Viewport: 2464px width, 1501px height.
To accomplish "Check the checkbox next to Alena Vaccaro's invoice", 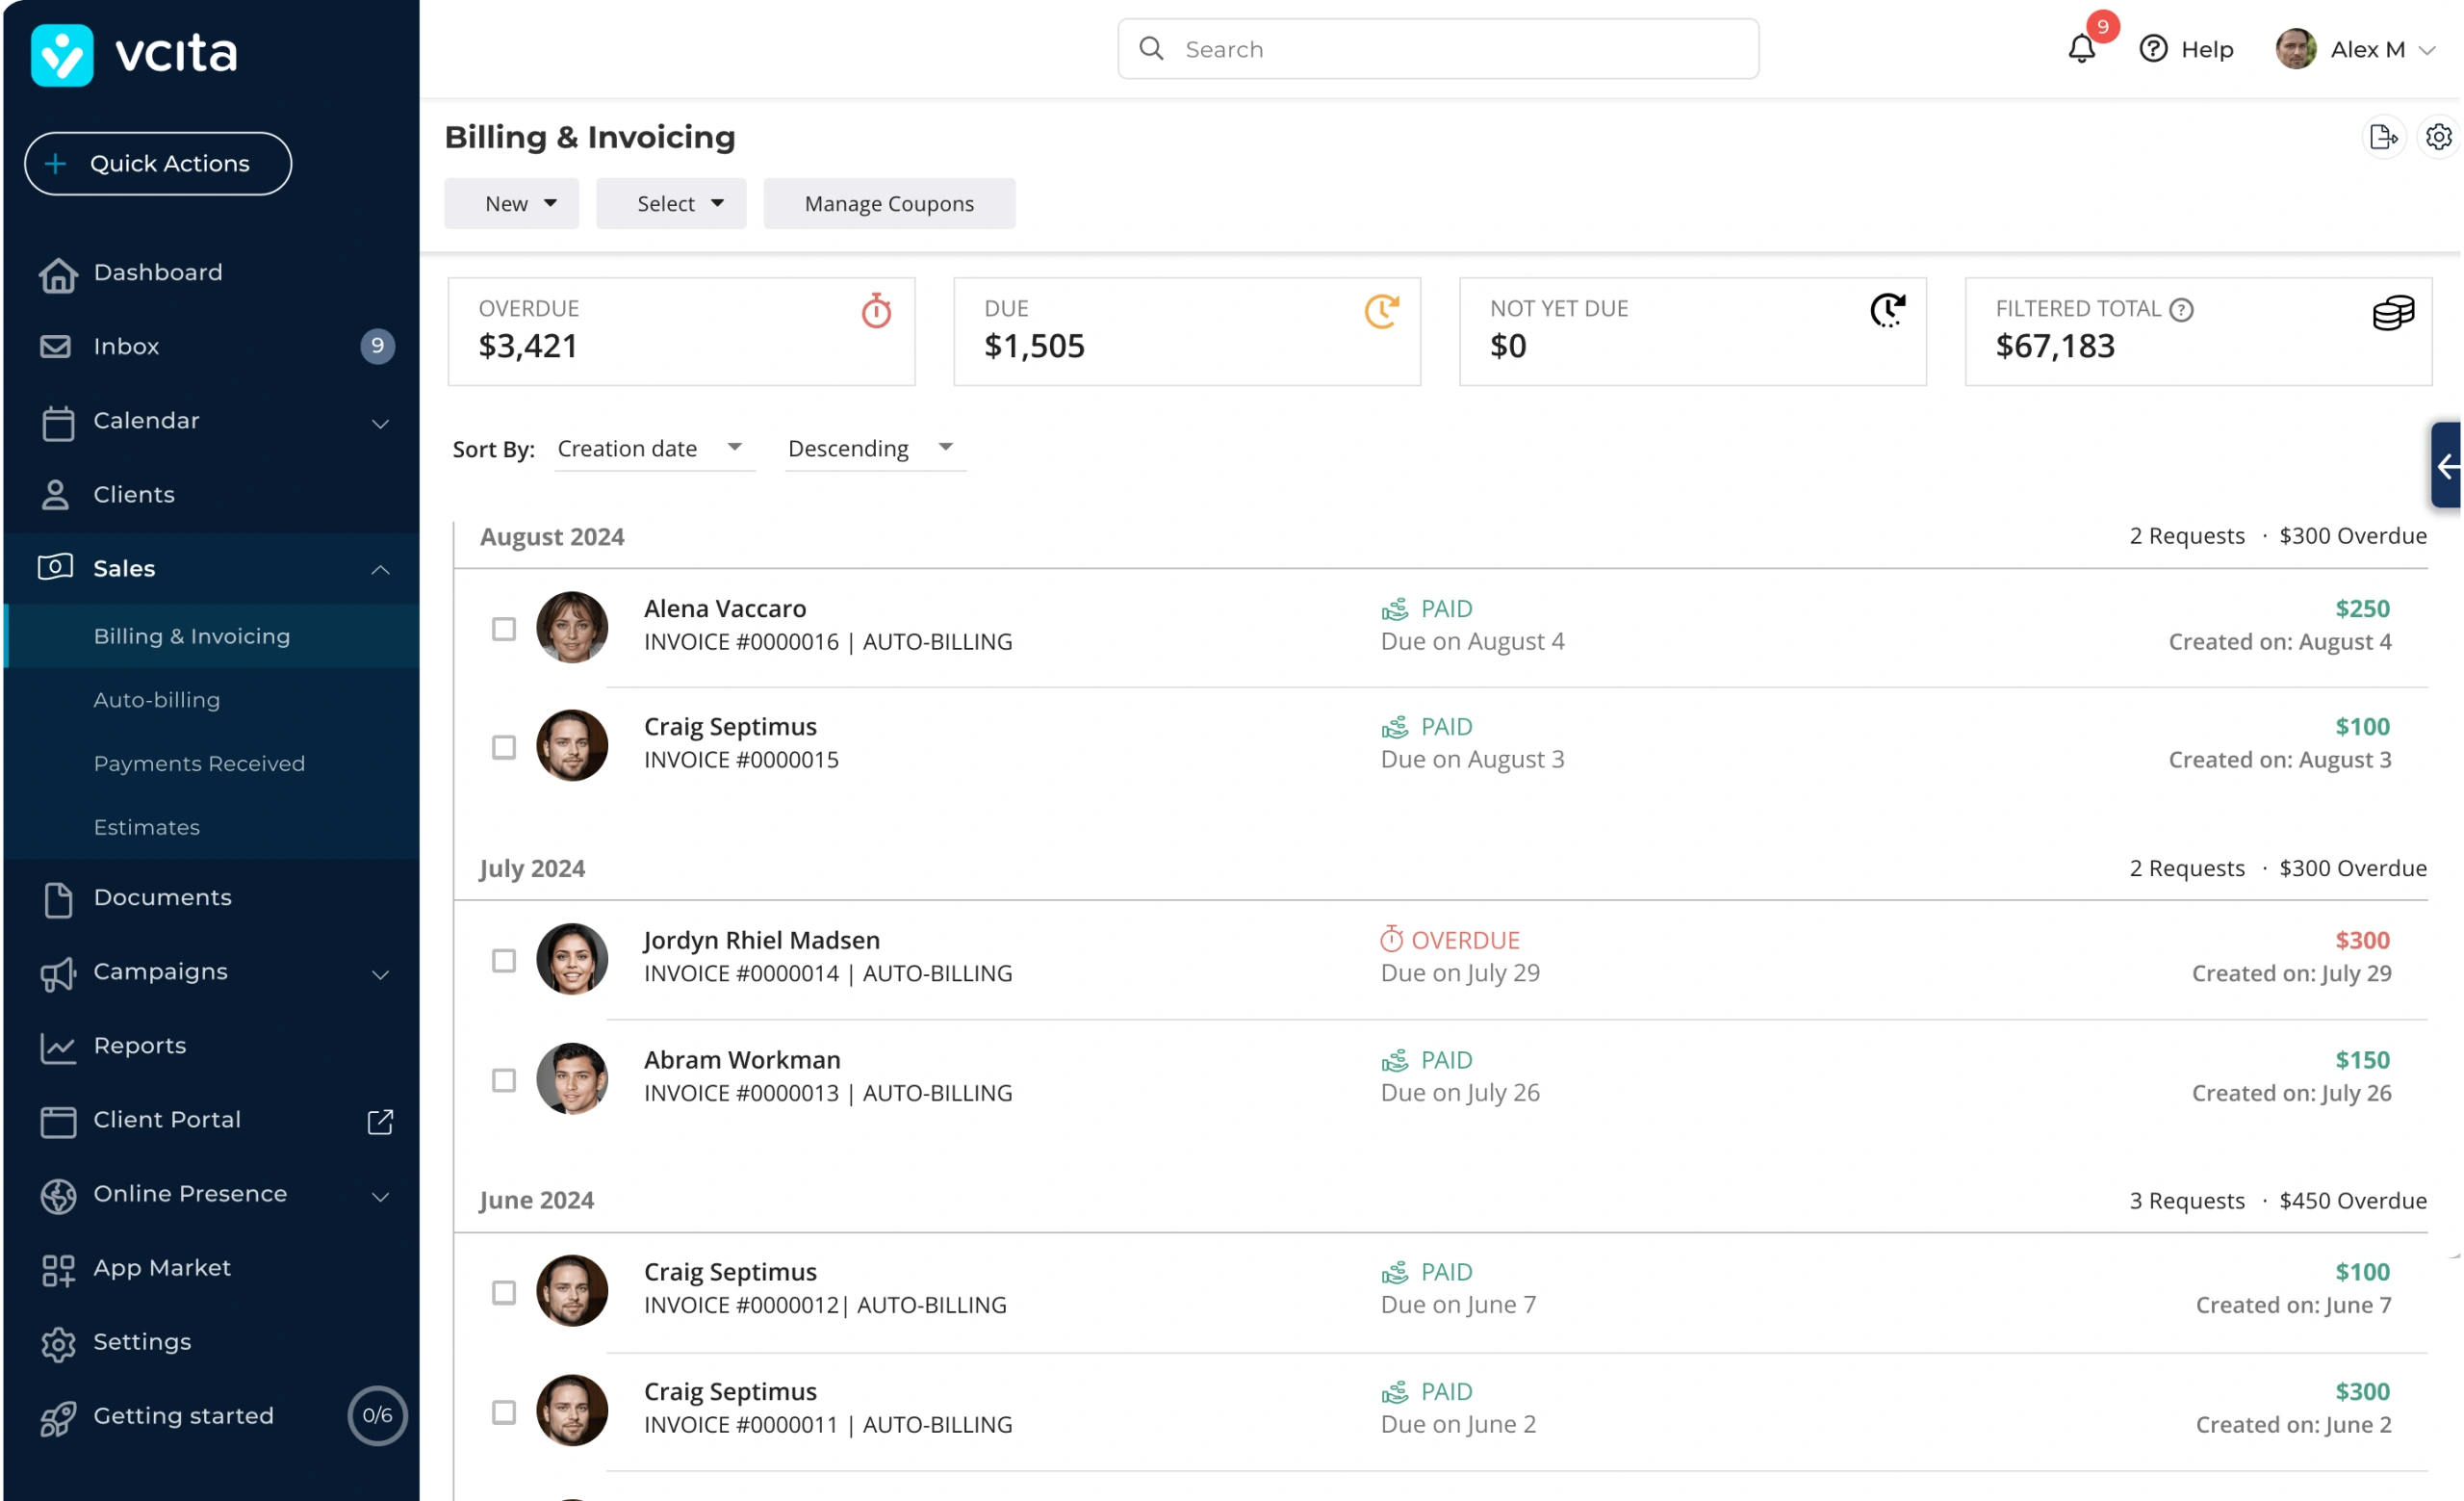I will coord(504,628).
